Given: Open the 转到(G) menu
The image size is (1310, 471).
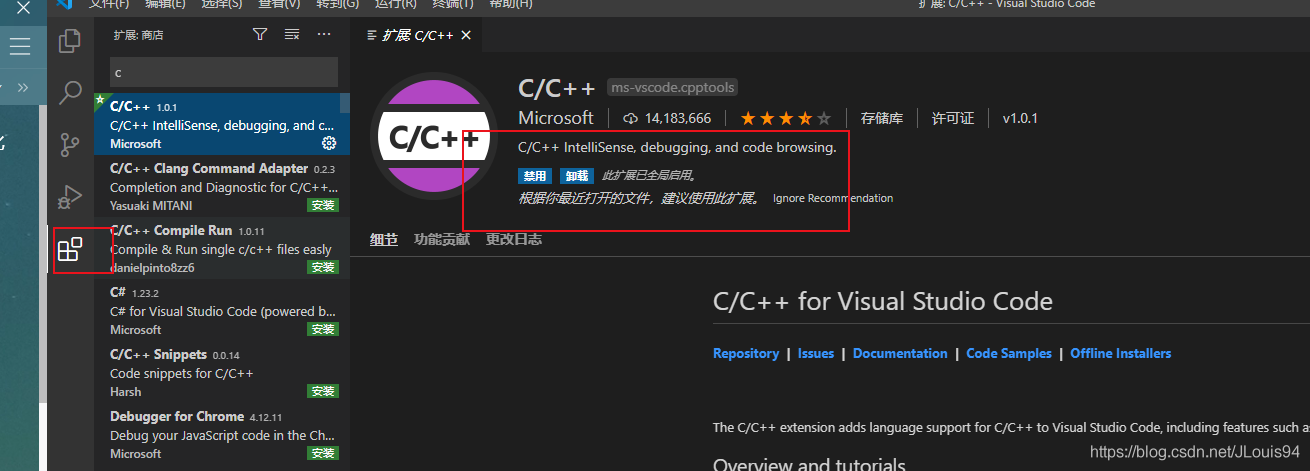Looking at the screenshot, I should click(338, 4).
